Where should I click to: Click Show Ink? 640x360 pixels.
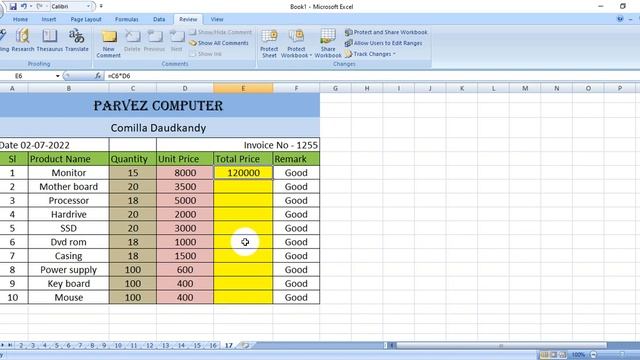click(x=205, y=54)
